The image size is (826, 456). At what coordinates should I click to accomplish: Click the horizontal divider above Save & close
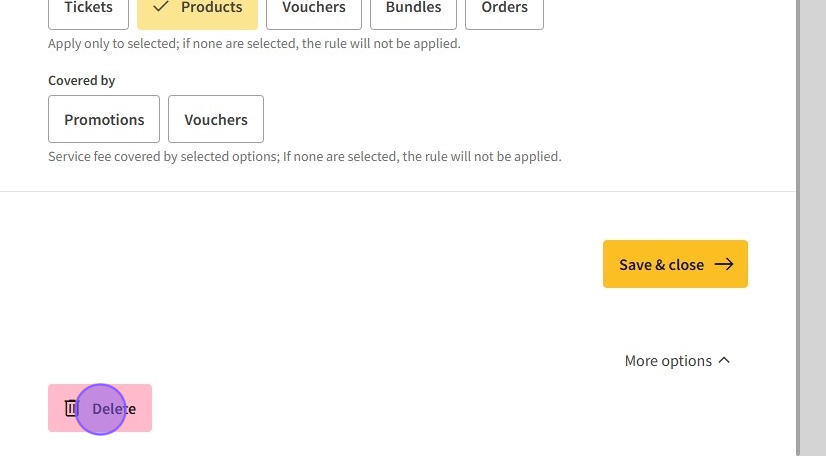pos(398,191)
